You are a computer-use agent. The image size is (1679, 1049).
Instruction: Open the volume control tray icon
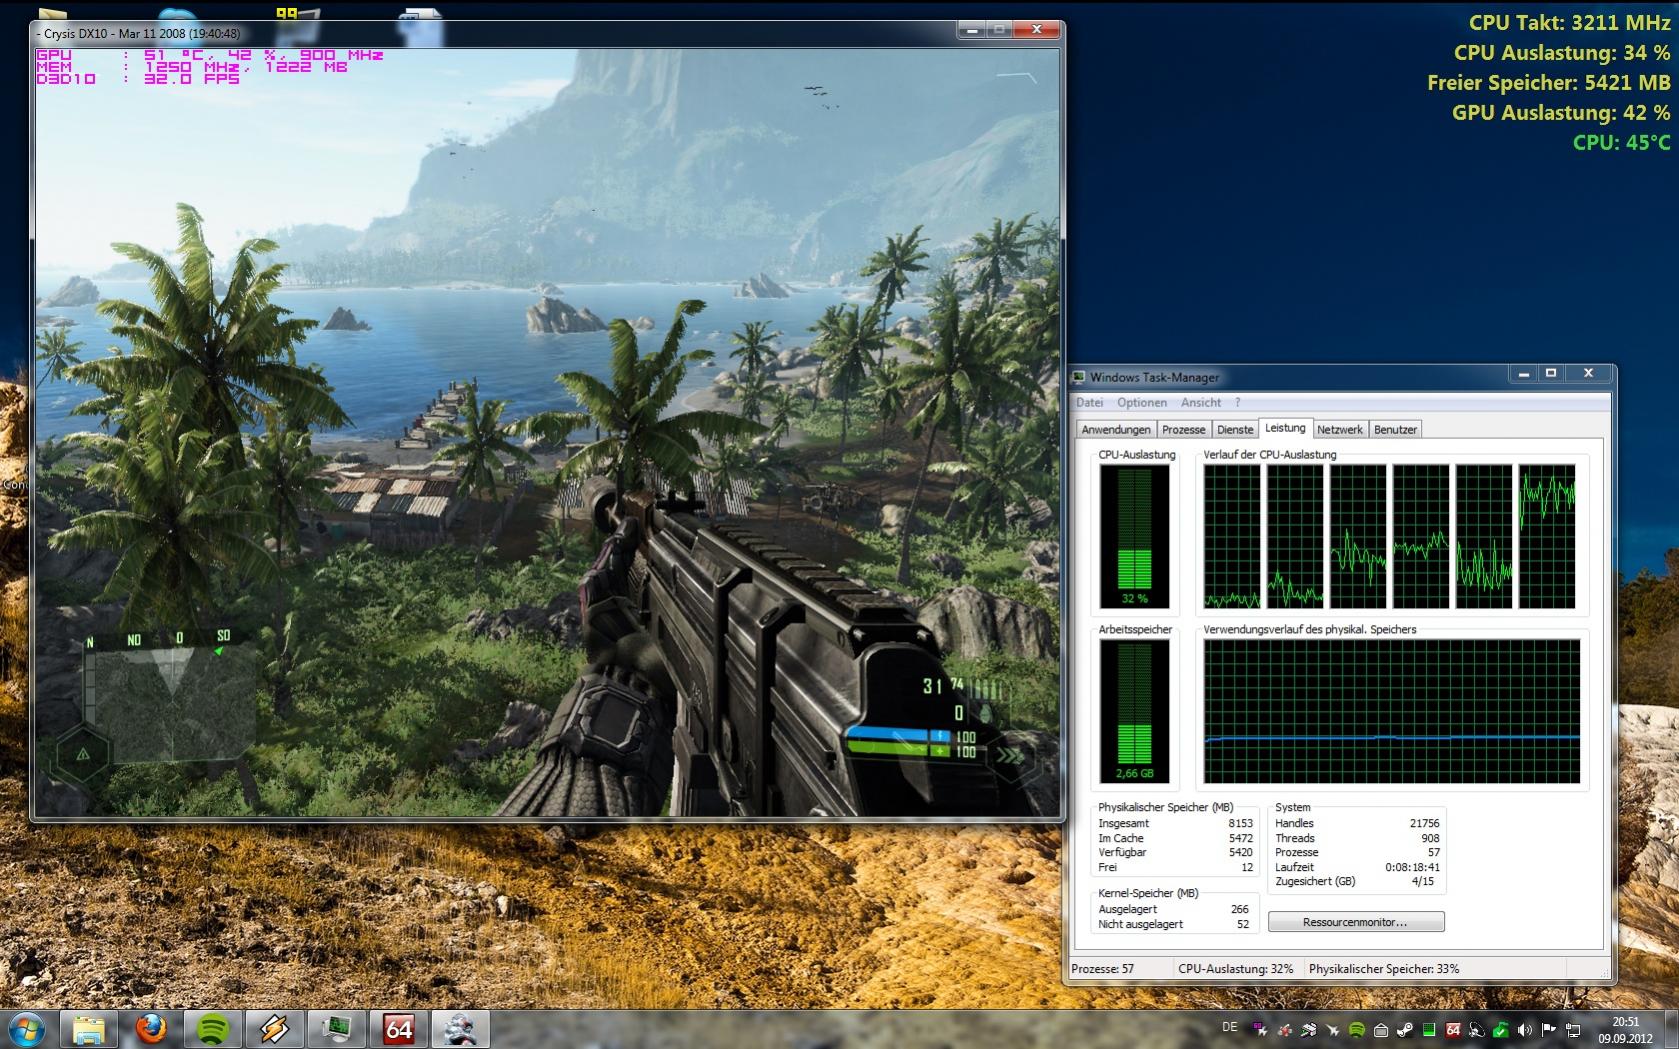click(1525, 1030)
